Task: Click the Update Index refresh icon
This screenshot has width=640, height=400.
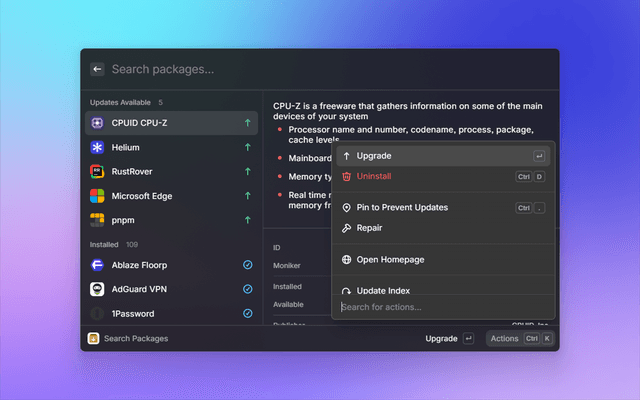Action: (x=346, y=291)
